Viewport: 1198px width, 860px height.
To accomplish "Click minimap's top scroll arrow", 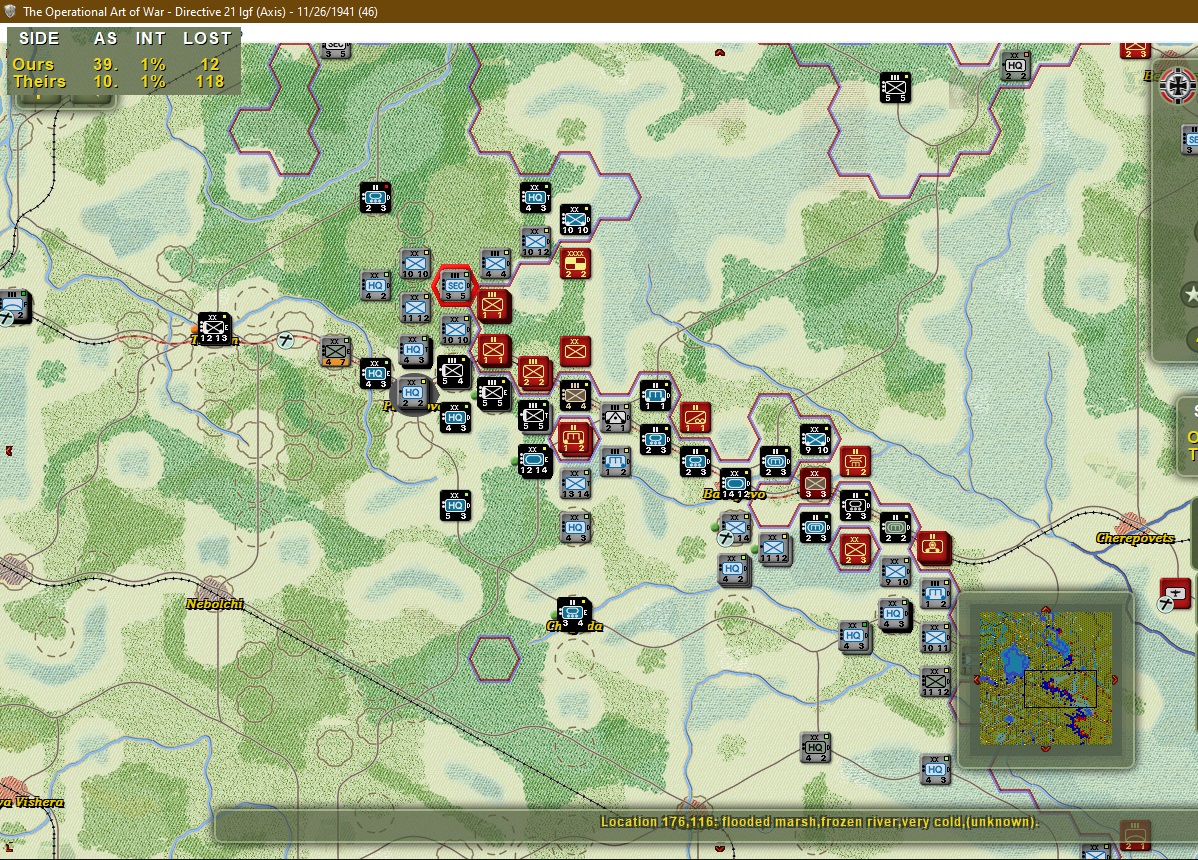I will [1045, 610].
